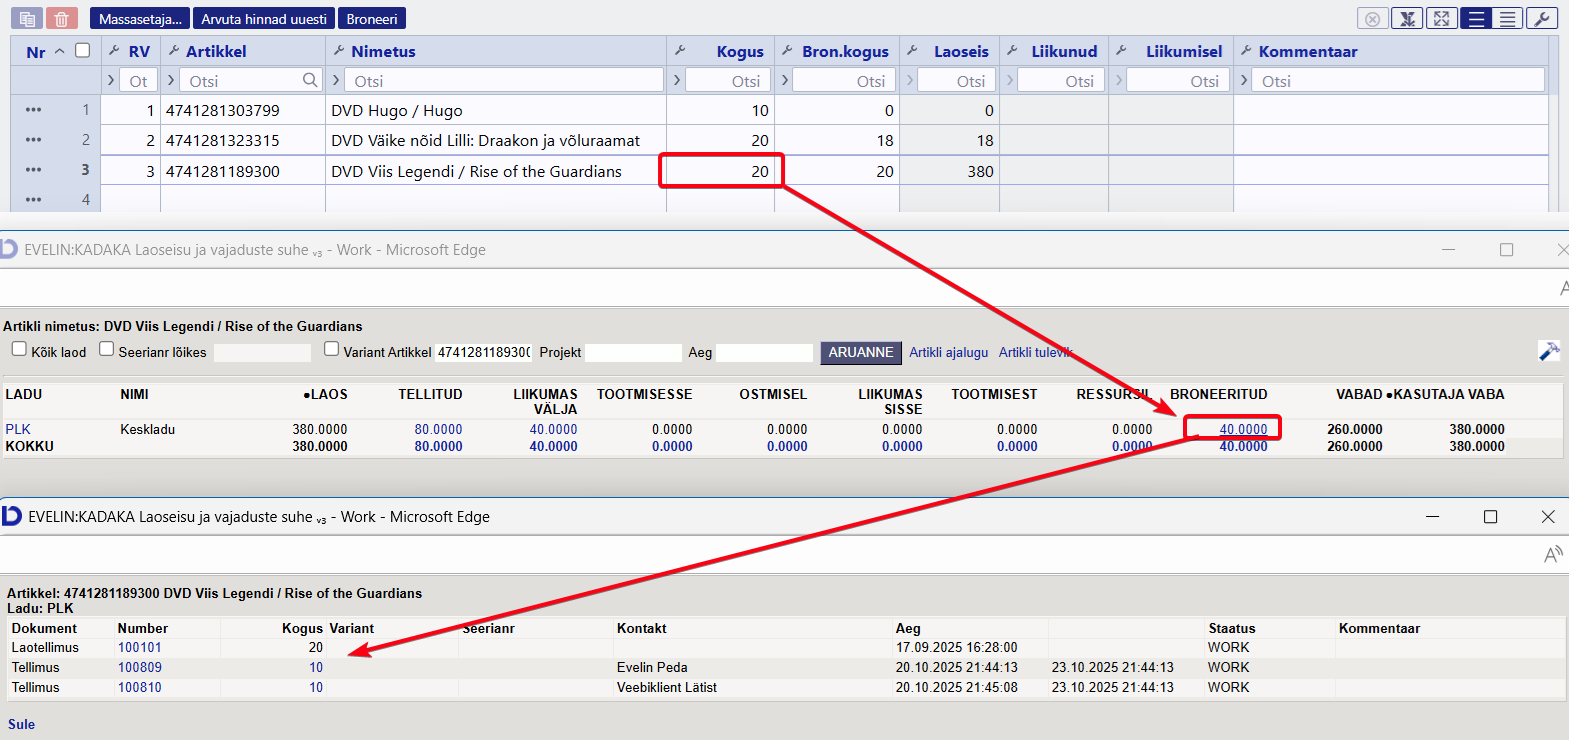Screen dimensions: 1569x740
Task: Sort by the Artikkel column header
Action: [x=216, y=51]
